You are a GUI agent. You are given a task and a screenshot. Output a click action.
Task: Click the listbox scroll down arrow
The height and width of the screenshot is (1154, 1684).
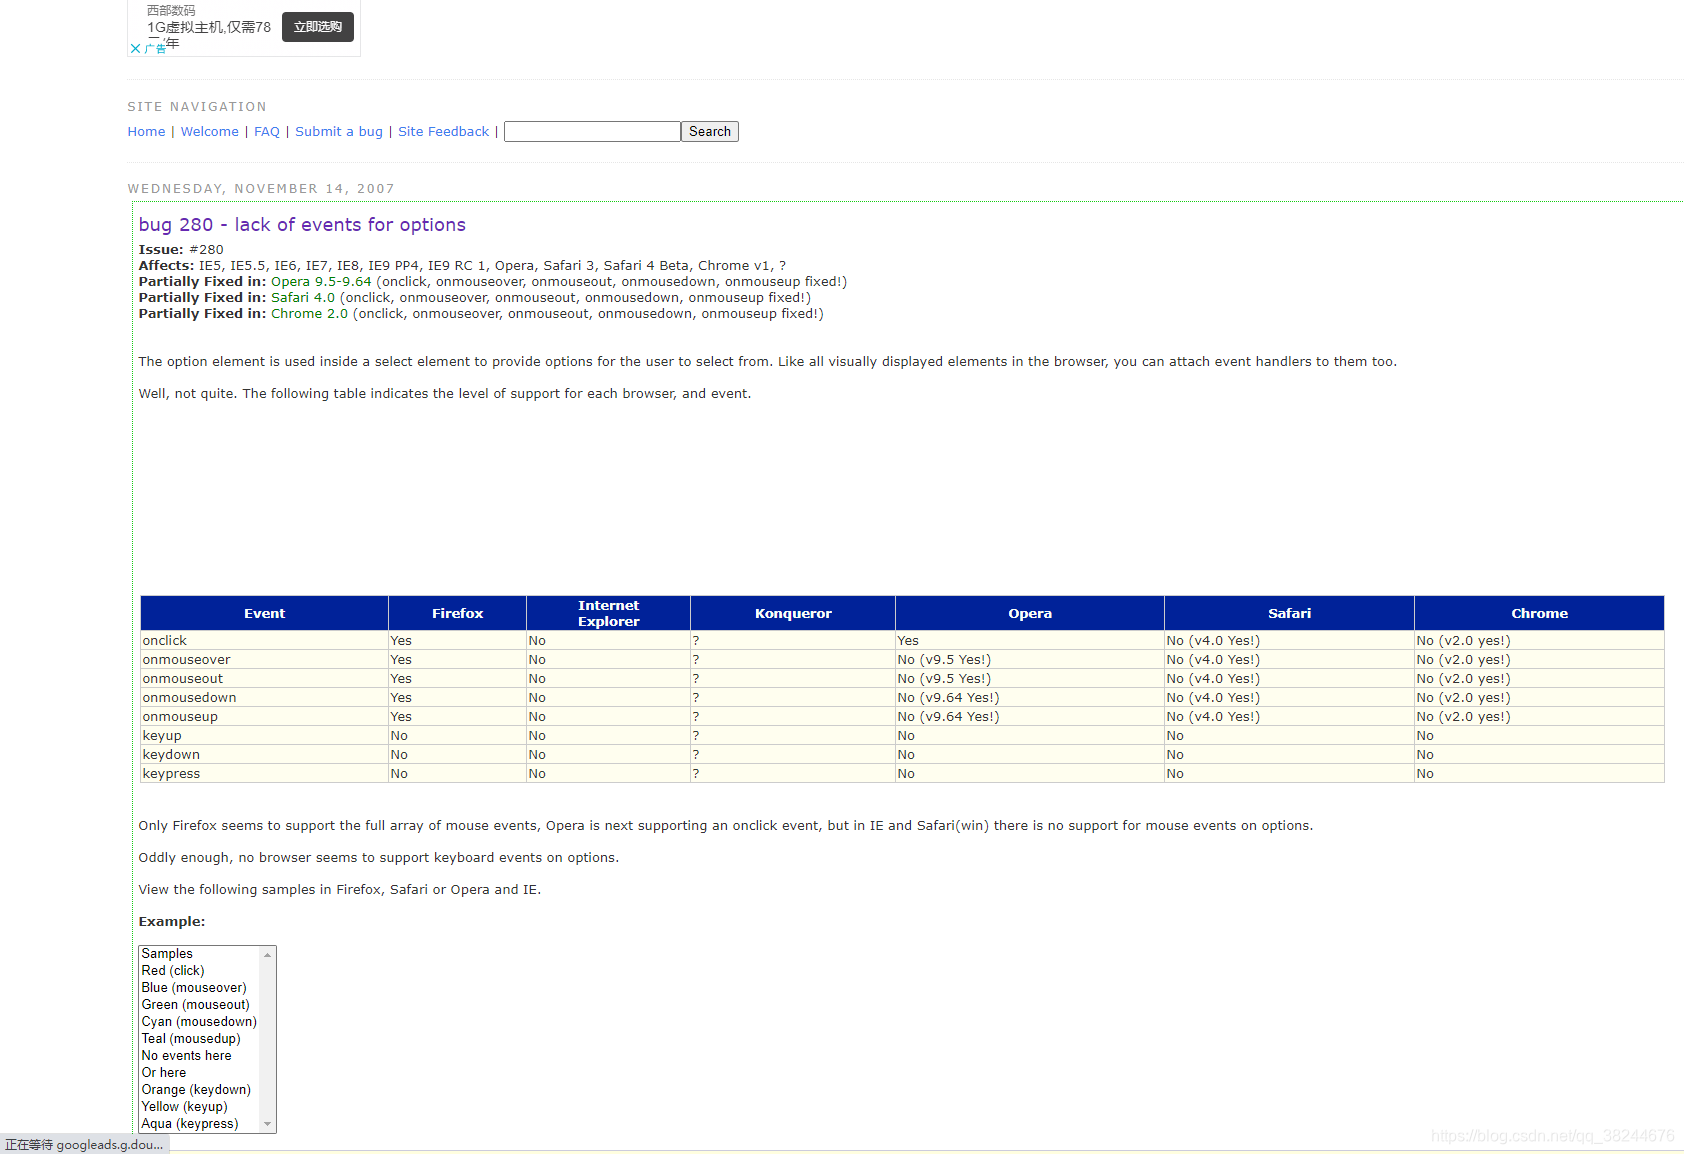(x=267, y=1124)
